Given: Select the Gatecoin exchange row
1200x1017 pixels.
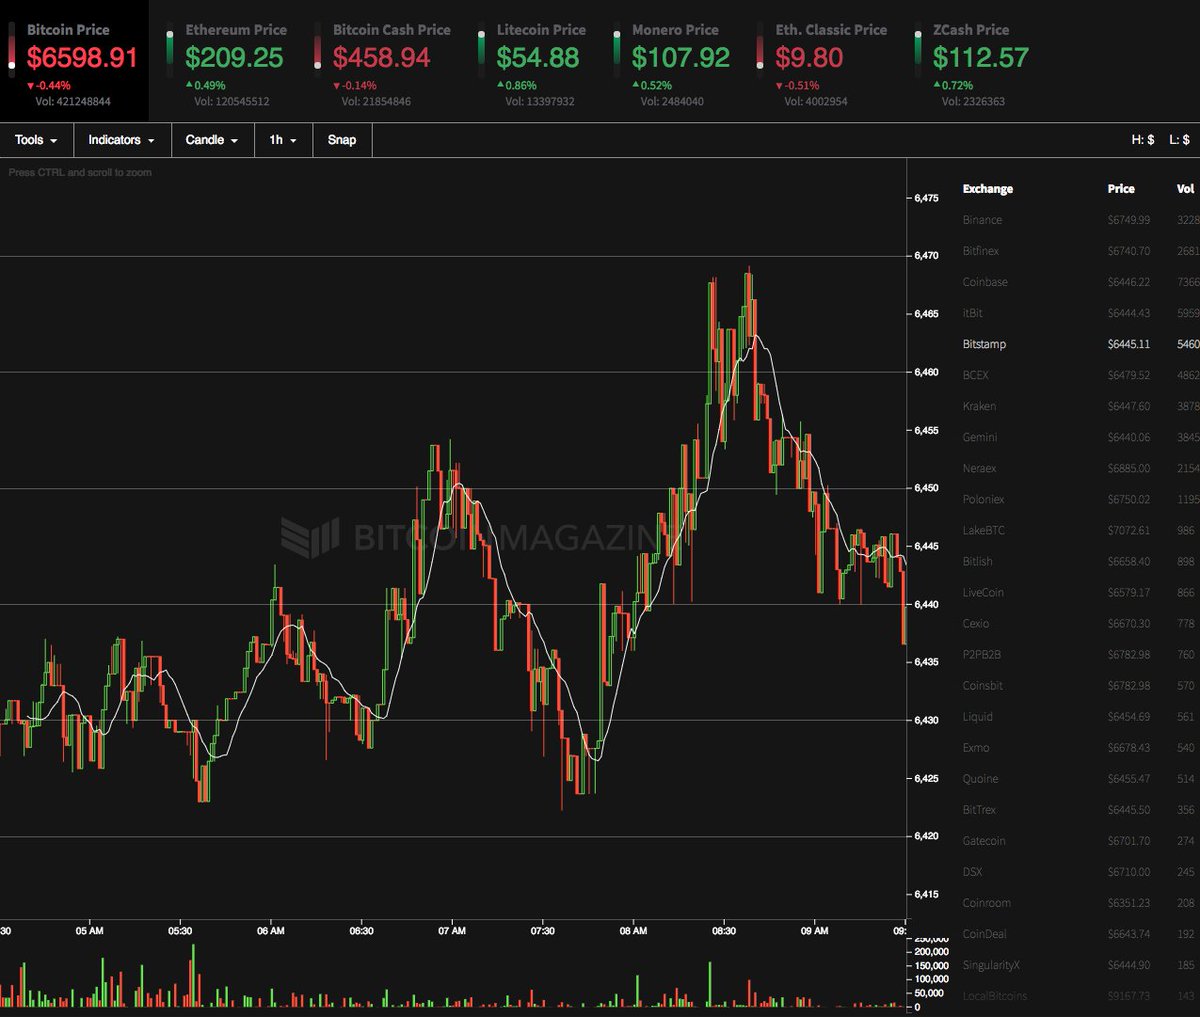Looking at the screenshot, I should click(1080, 841).
